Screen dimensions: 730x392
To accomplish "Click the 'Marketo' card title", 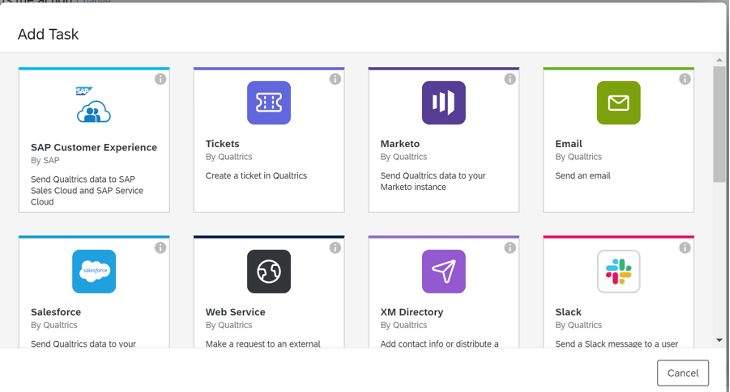I will click(x=400, y=143).
